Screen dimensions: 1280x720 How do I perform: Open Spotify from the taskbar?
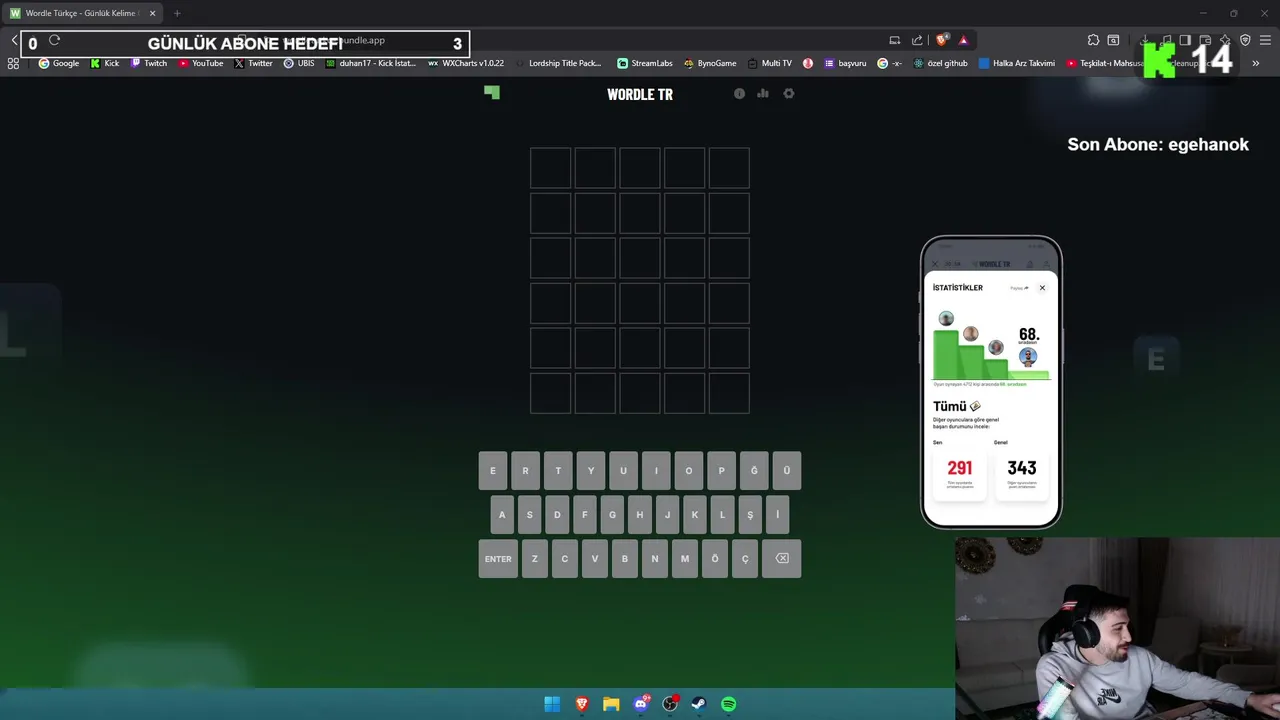tap(729, 704)
